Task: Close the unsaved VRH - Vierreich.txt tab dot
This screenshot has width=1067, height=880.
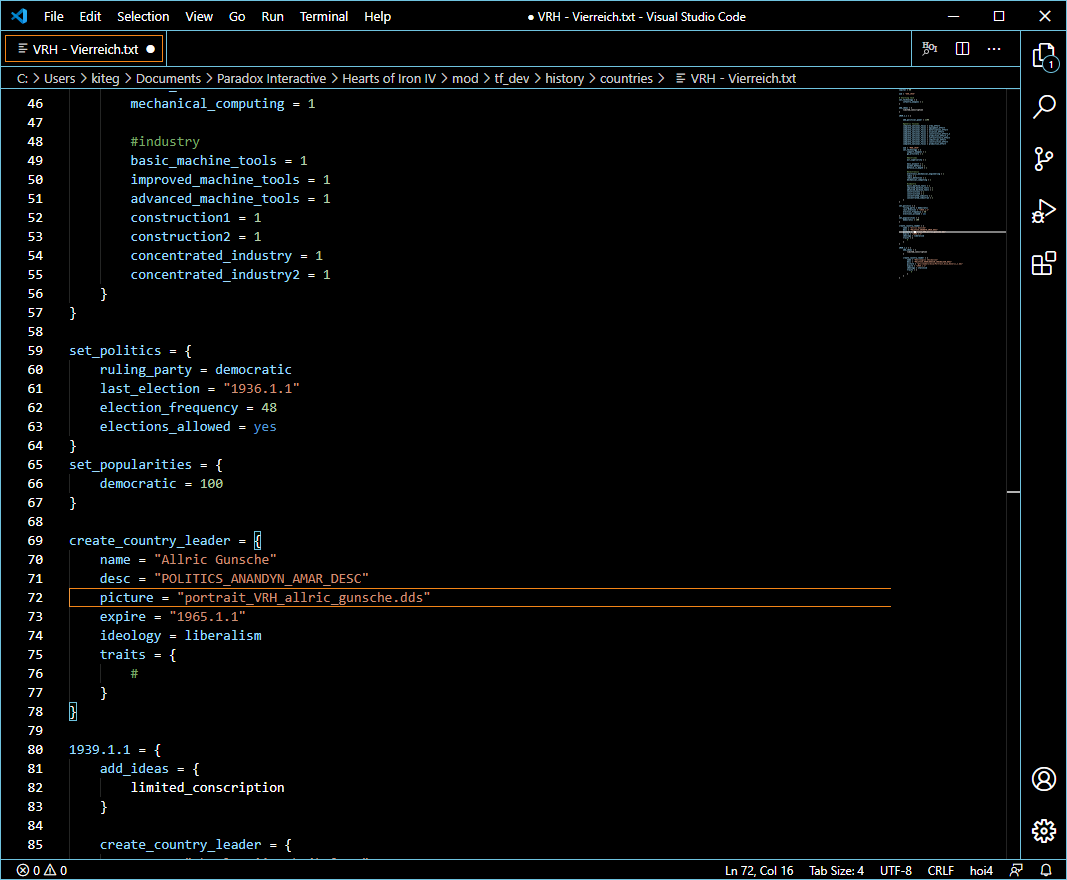Action: click(x=150, y=49)
